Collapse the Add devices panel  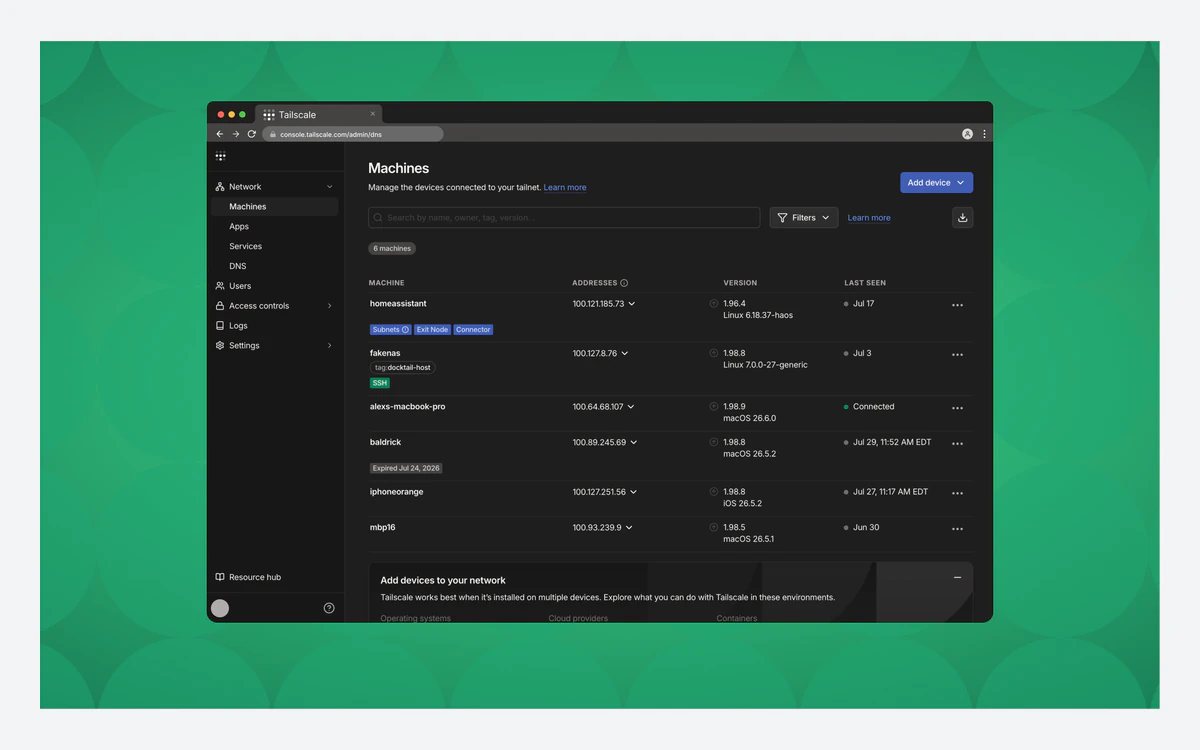(x=957, y=578)
